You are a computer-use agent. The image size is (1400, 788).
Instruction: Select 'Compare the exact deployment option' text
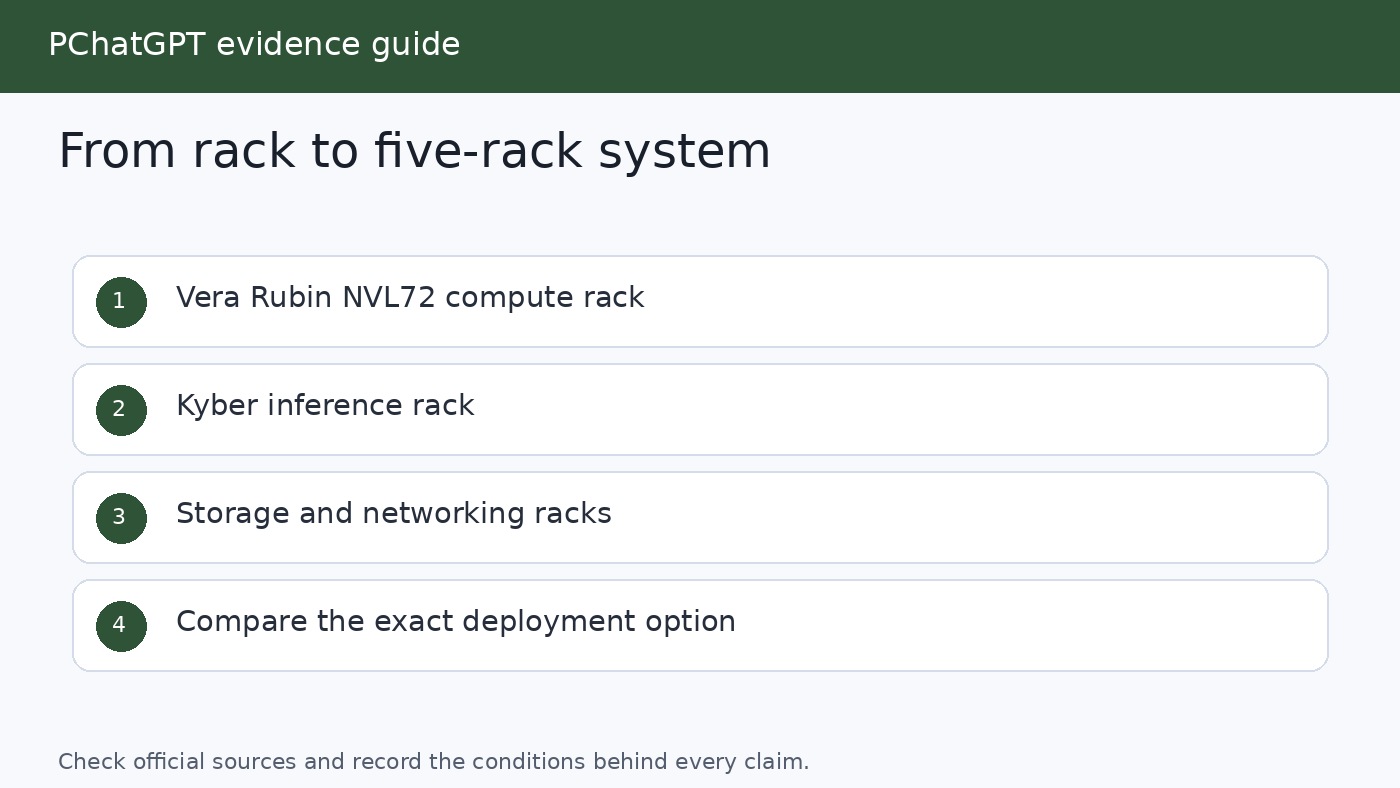click(456, 622)
